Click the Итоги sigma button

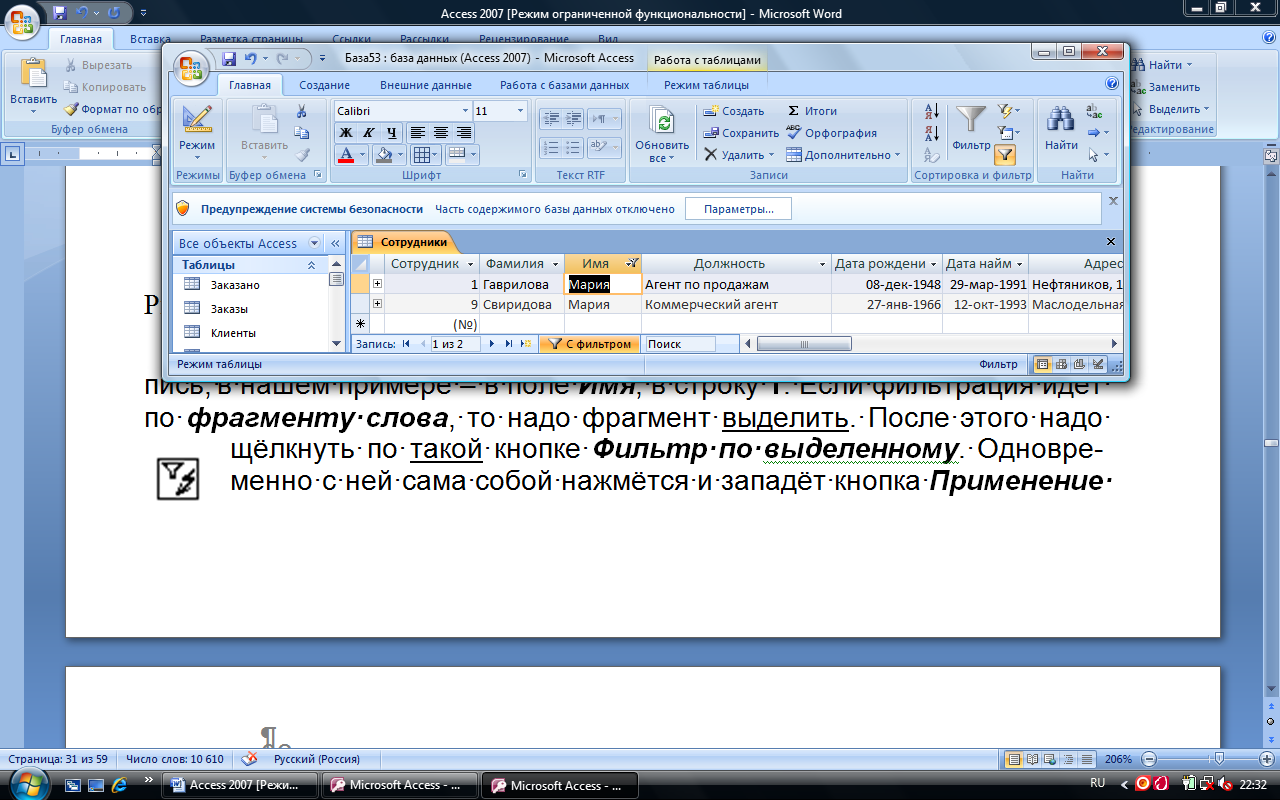click(x=811, y=111)
